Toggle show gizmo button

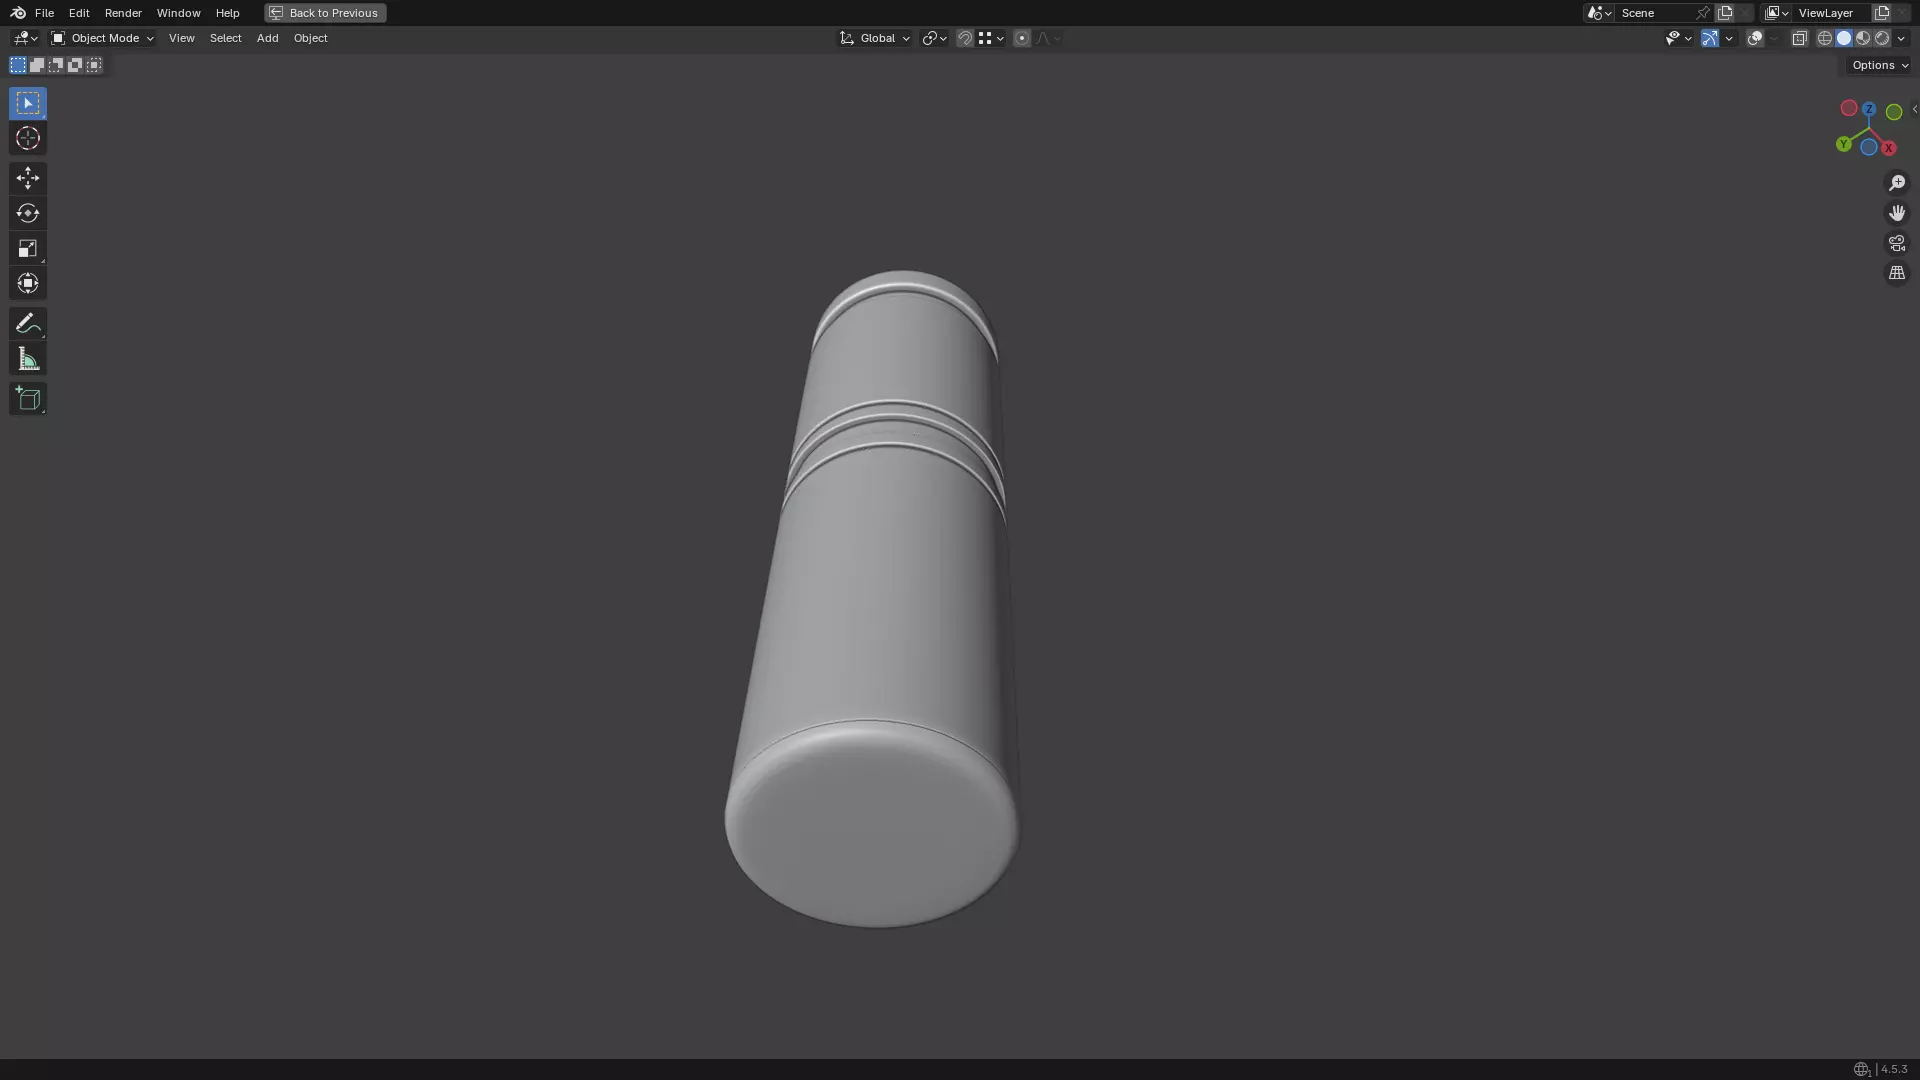[x=1710, y=38]
